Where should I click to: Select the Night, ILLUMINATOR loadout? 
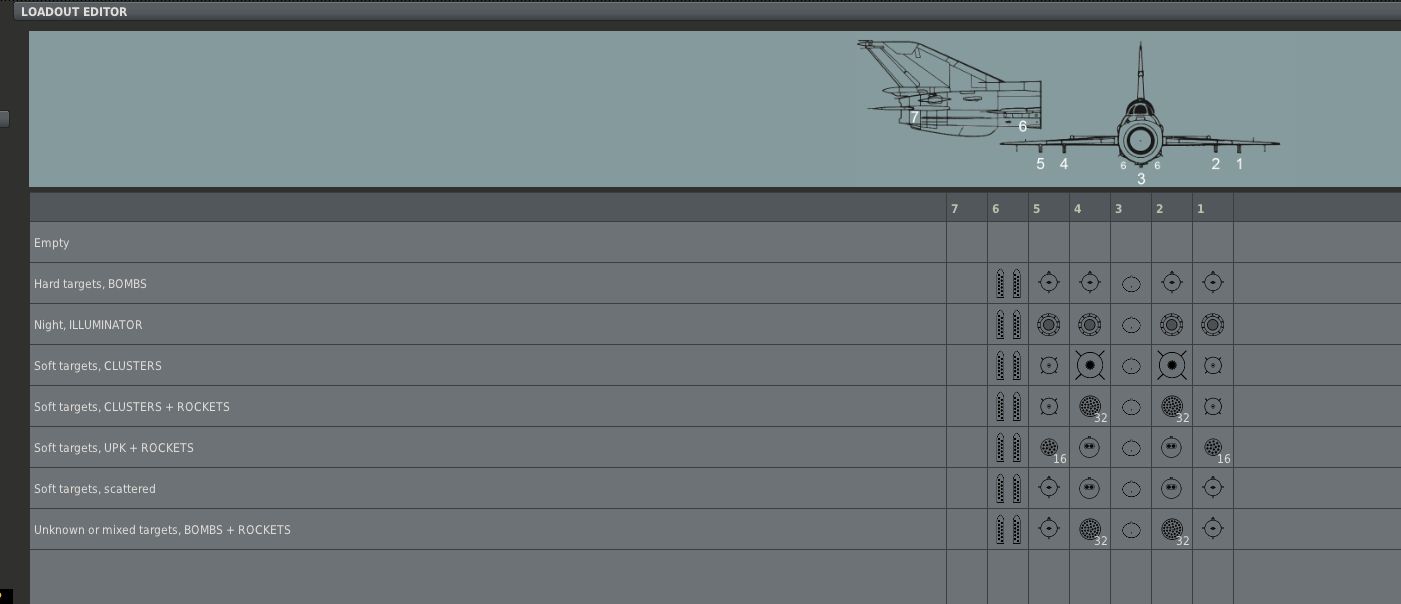click(488, 324)
